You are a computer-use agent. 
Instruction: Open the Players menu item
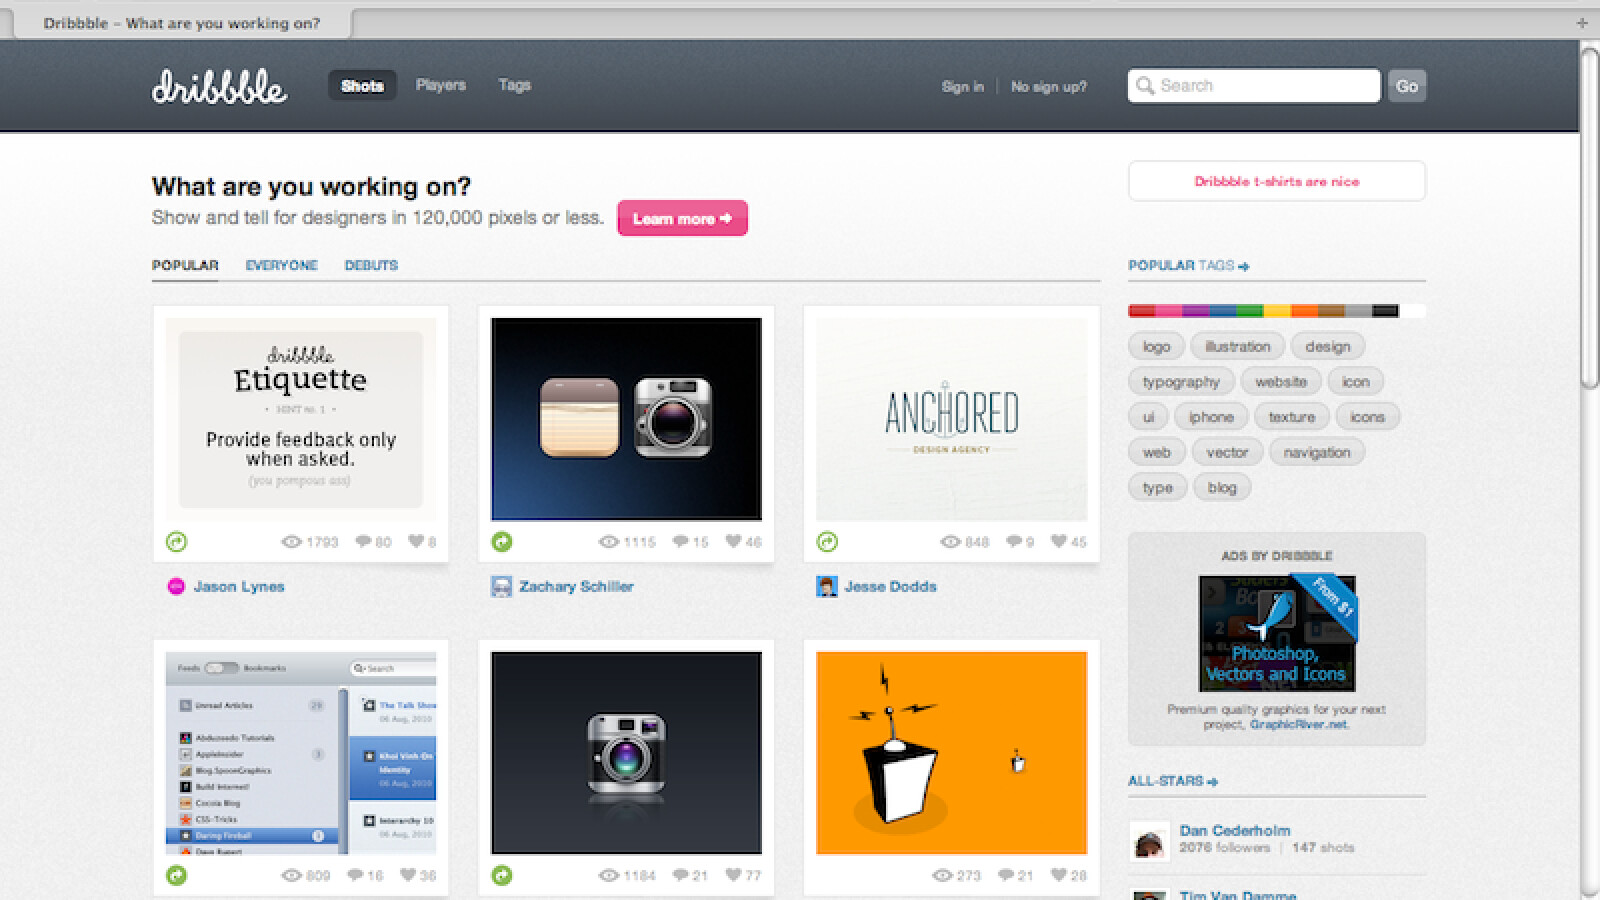click(x=440, y=85)
